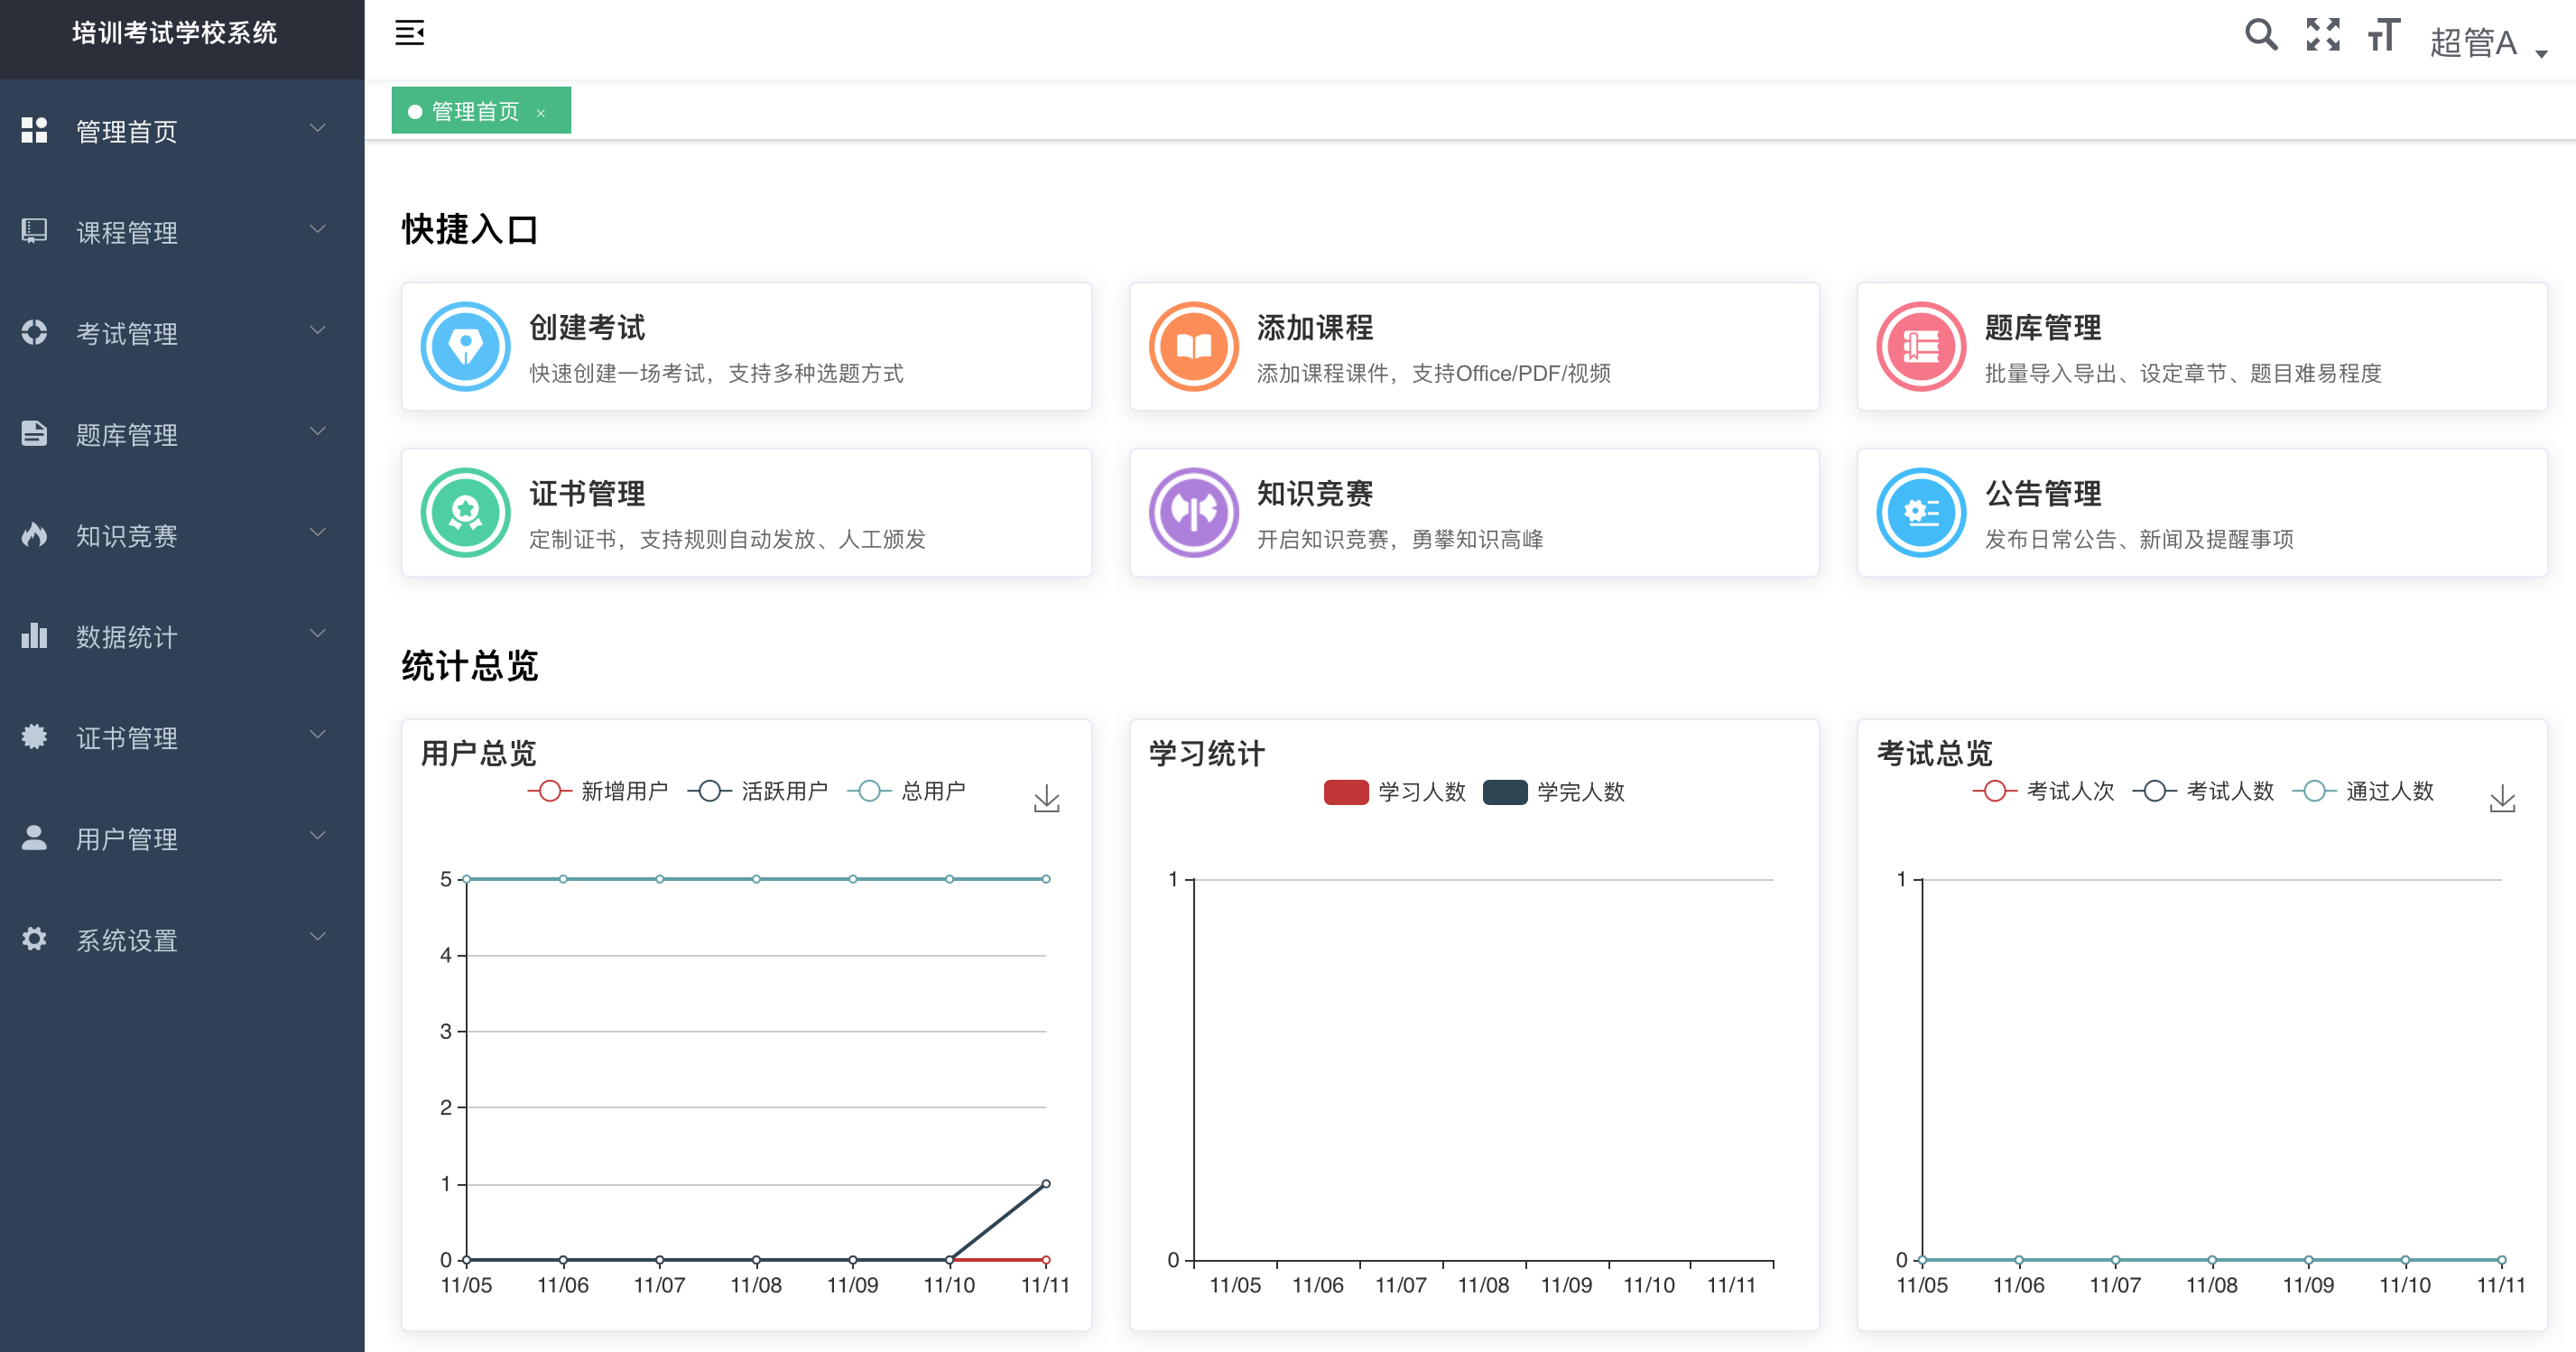
Task: Open the 创建考试 quick entry title
Action: point(587,327)
